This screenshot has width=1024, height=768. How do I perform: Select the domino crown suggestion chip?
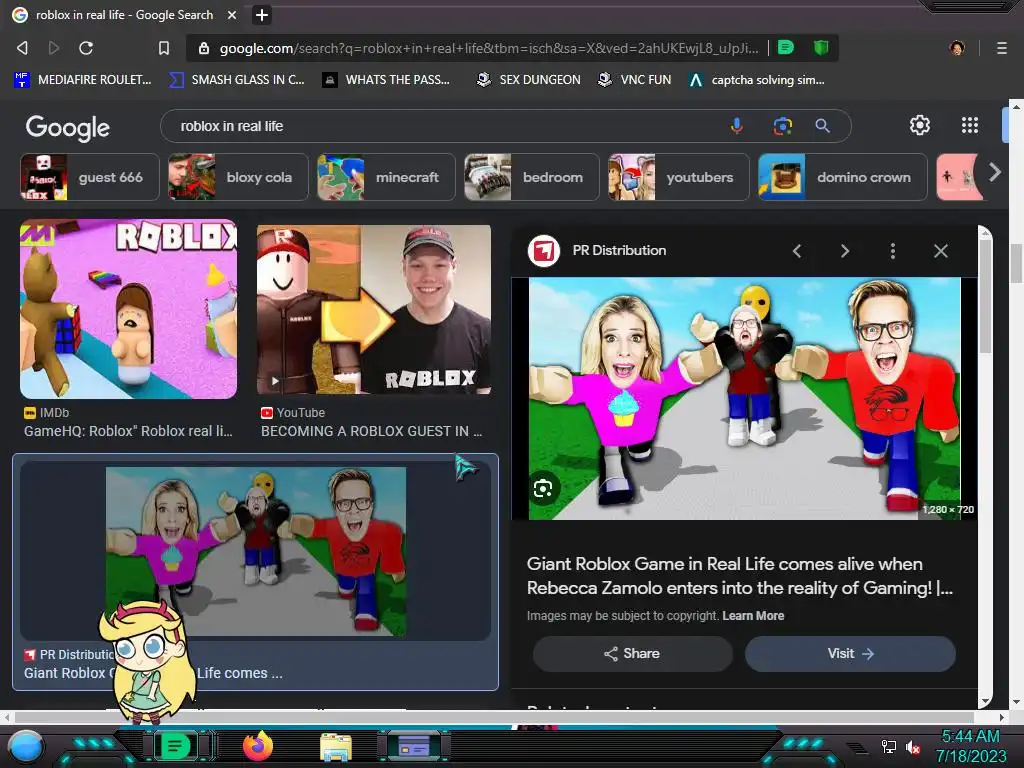pos(842,177)
